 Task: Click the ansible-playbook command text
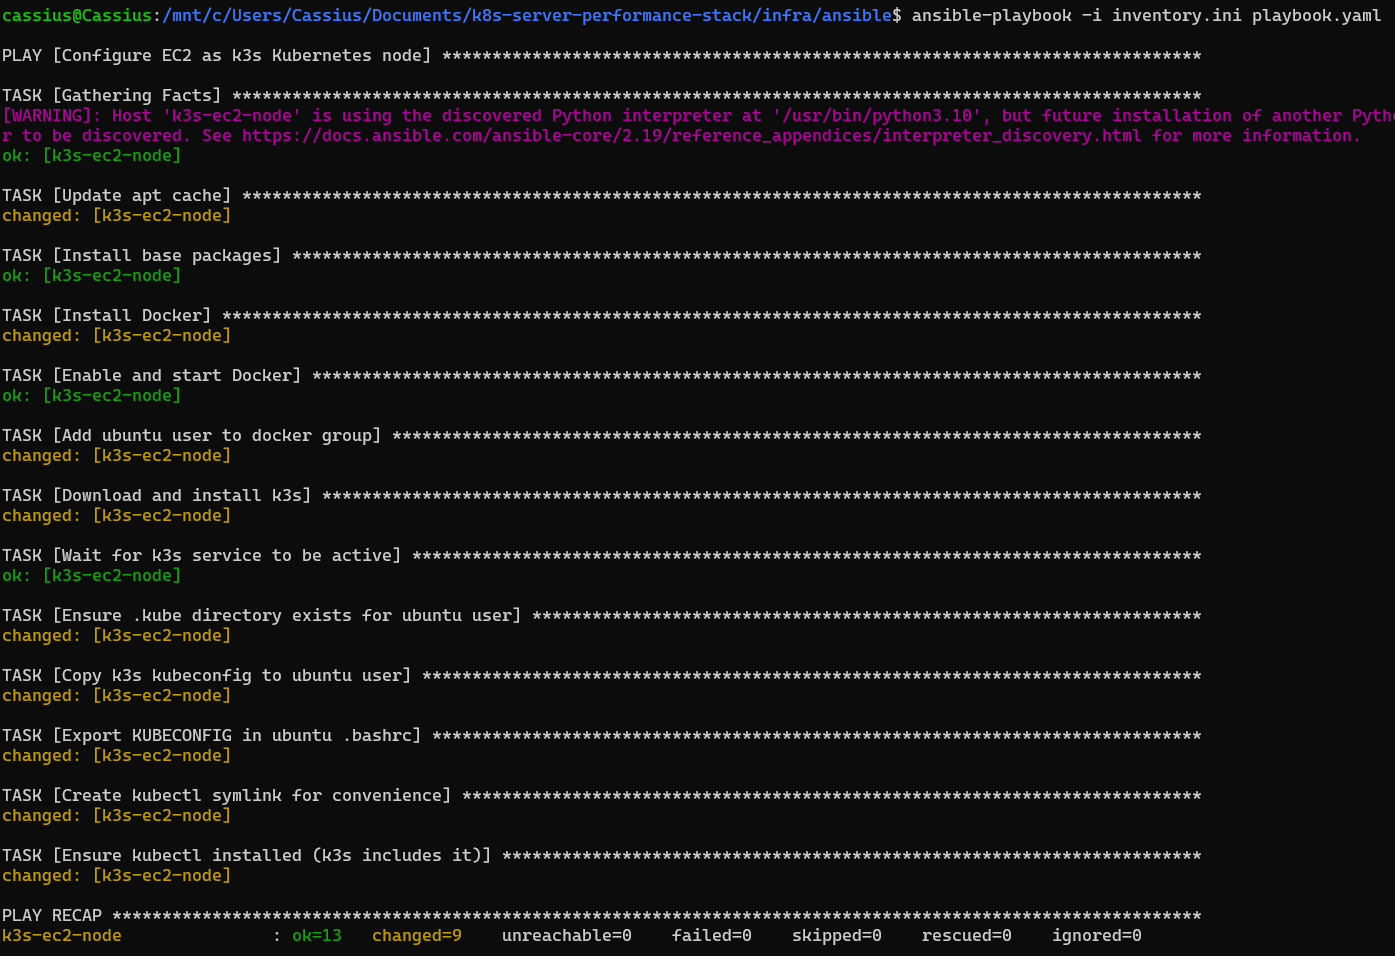click(991, 16)
